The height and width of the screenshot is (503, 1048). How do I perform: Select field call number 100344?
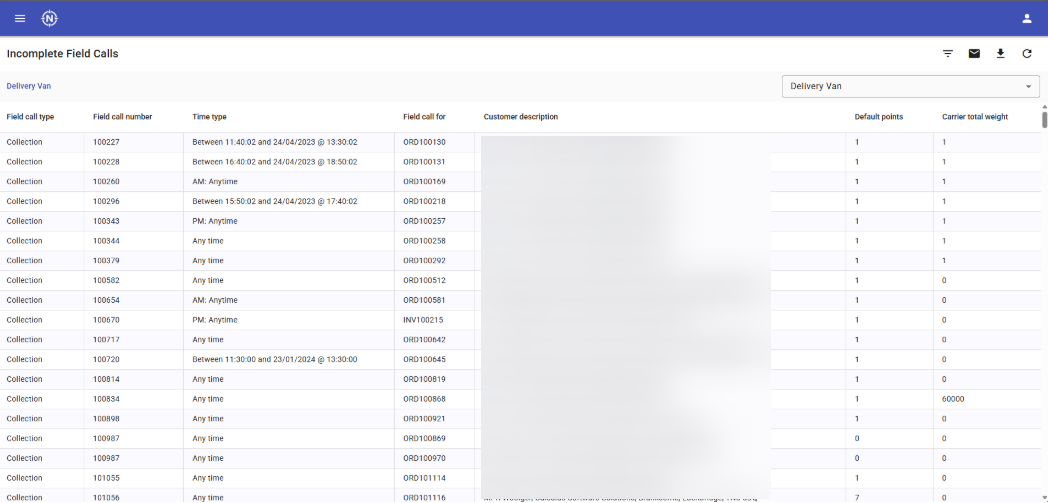tap(106, 240)
